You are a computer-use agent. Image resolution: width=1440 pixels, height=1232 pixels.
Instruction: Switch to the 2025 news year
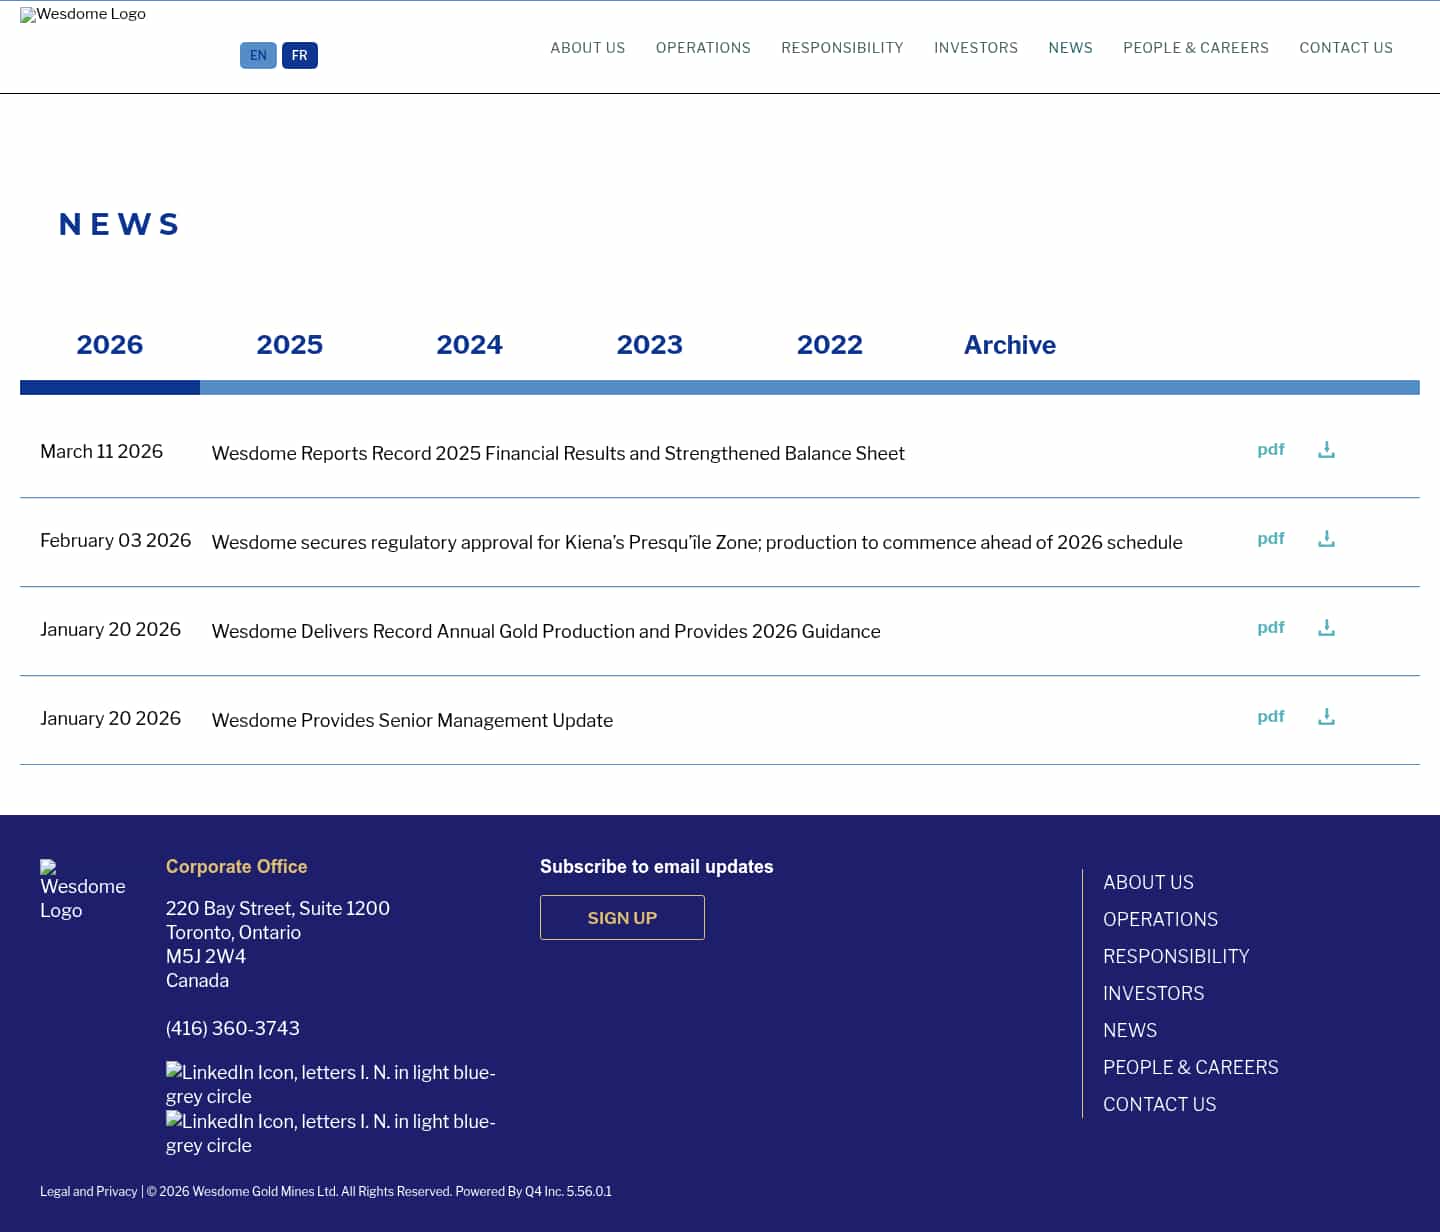290,344
